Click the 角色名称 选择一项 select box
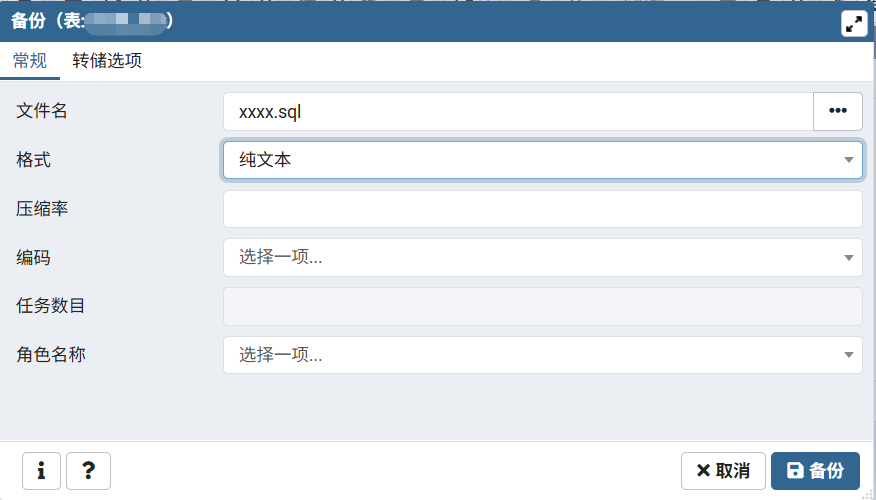Viewport: 876px width, 500px height. 530,355
